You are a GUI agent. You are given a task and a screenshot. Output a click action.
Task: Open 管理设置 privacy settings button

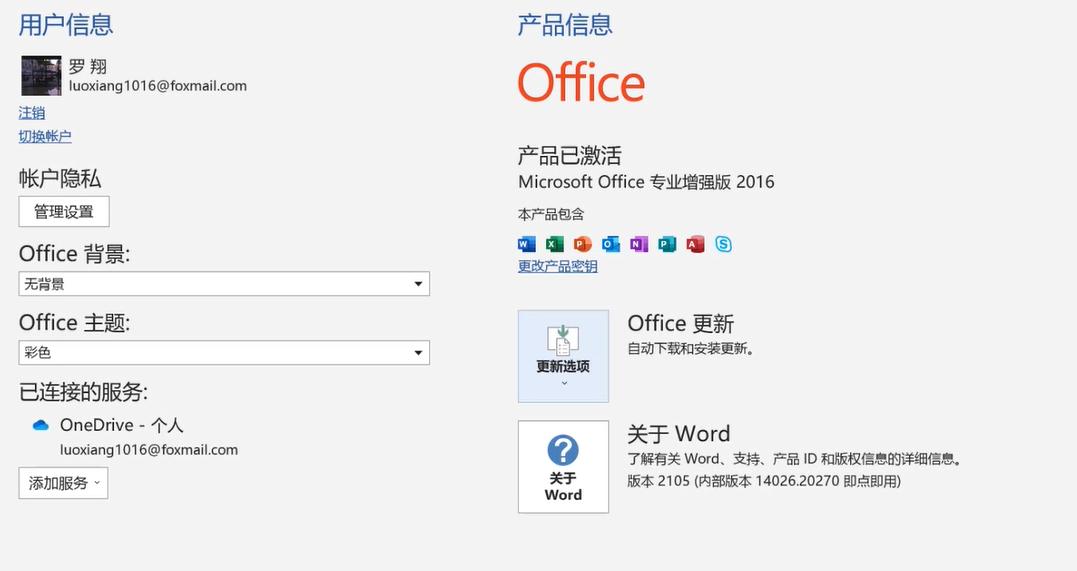pyautogui.click(x=64, y=212)
